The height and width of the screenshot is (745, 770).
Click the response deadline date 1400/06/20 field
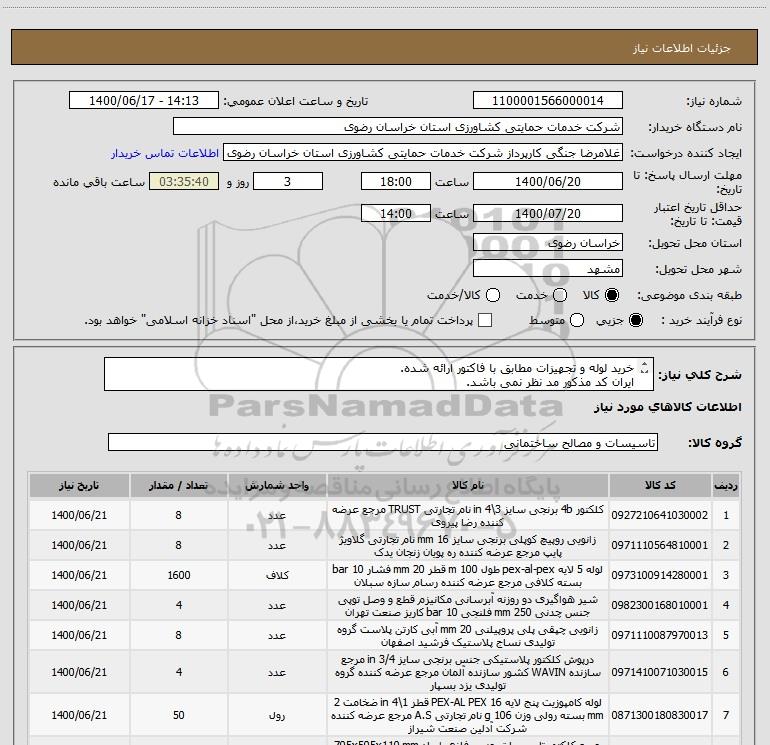[548, 181]
